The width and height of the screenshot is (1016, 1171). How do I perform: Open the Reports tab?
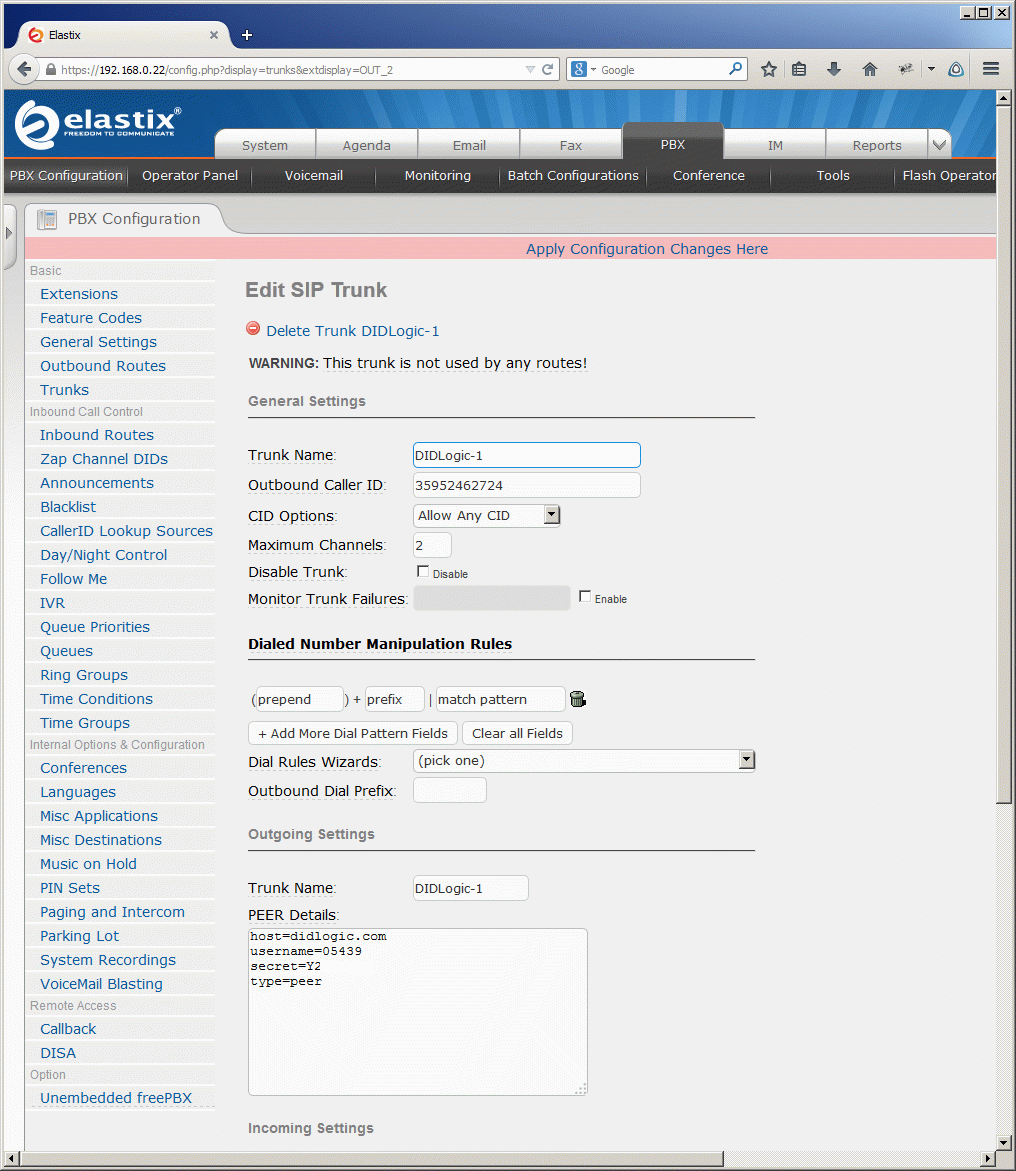pos(877,145)
